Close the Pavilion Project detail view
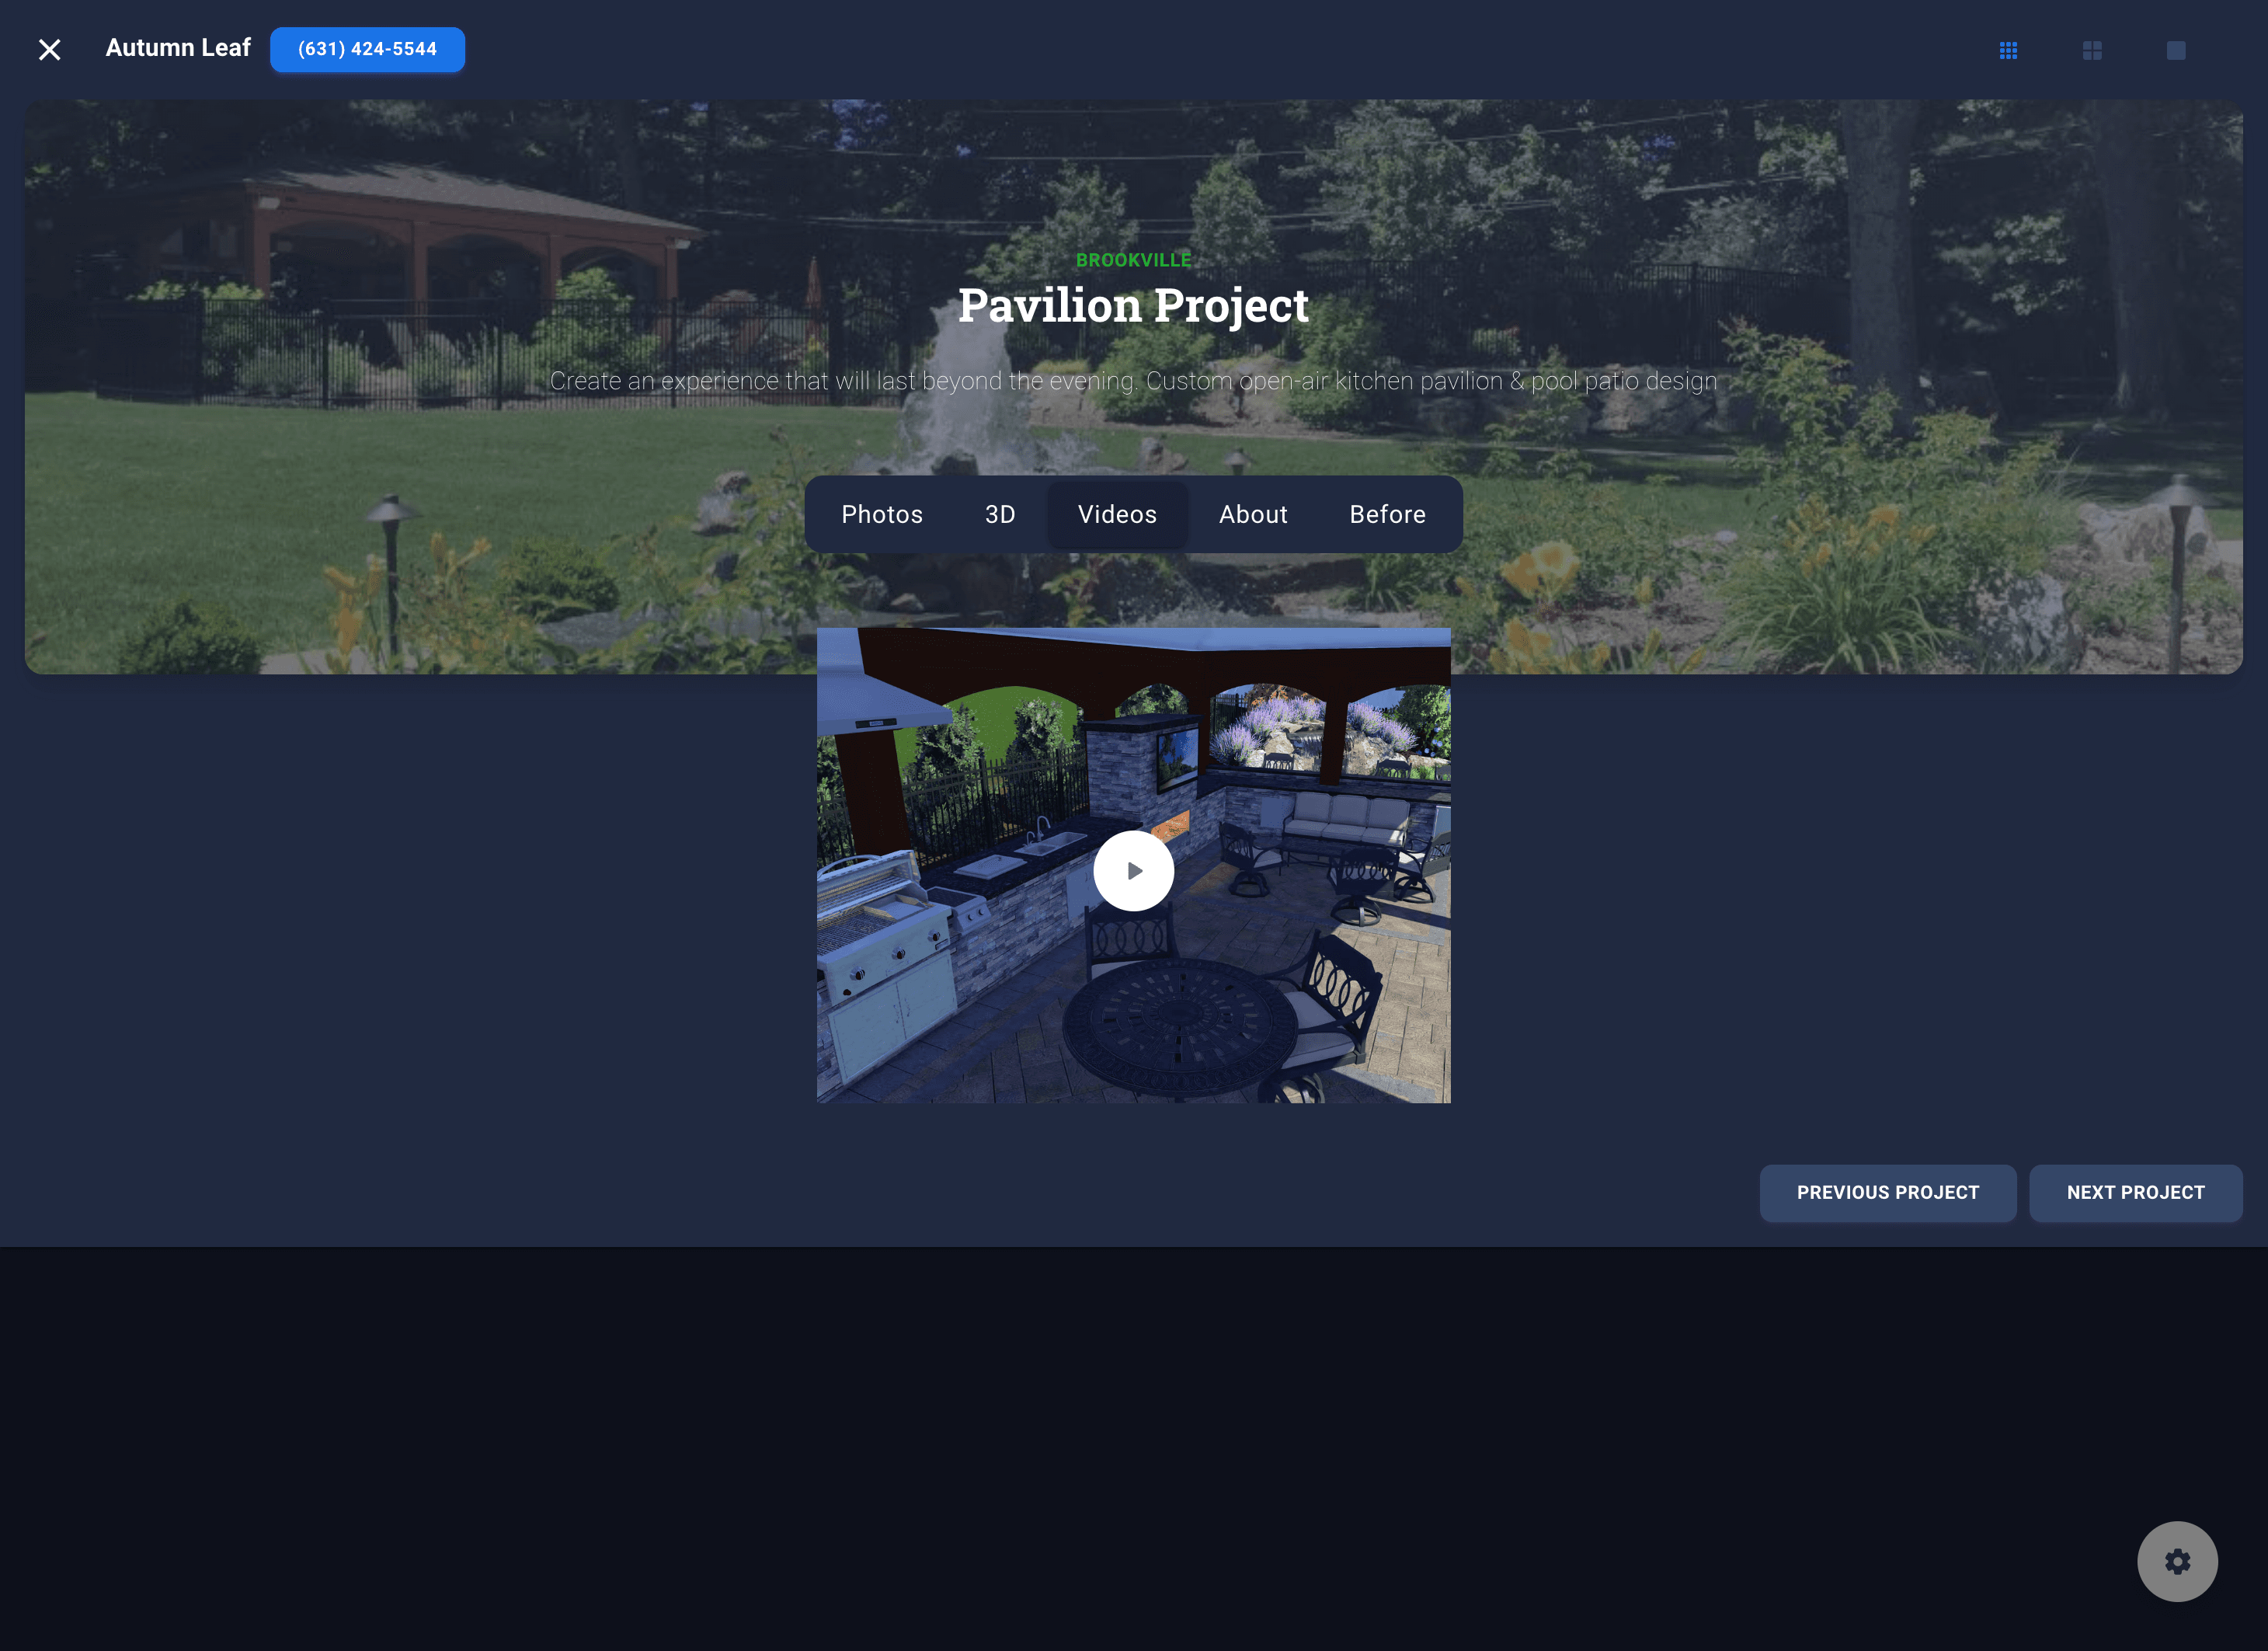2268x1651 pixels. [49, 49]
